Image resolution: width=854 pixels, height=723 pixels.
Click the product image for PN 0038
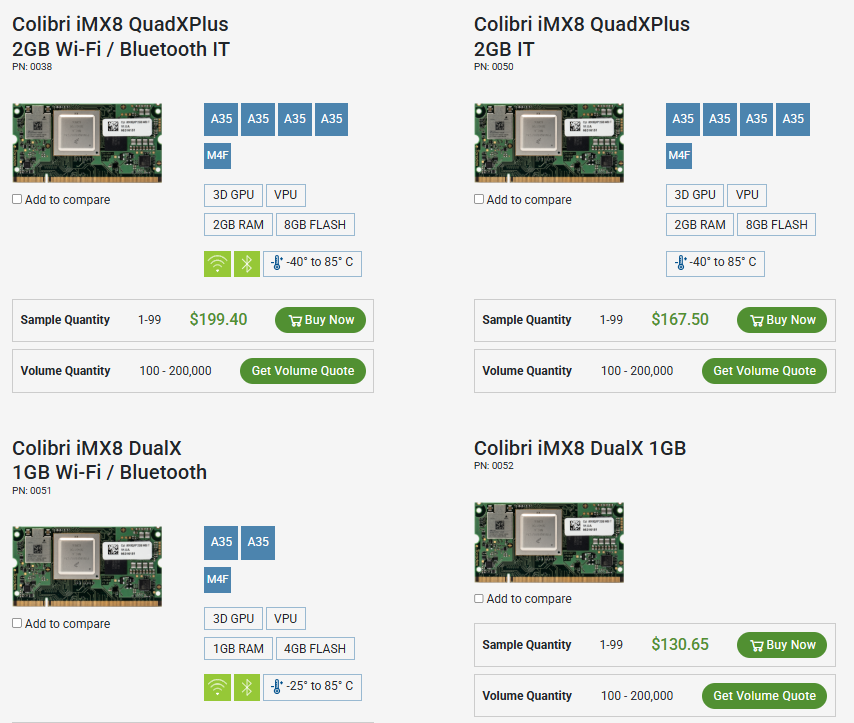point(87,143)
